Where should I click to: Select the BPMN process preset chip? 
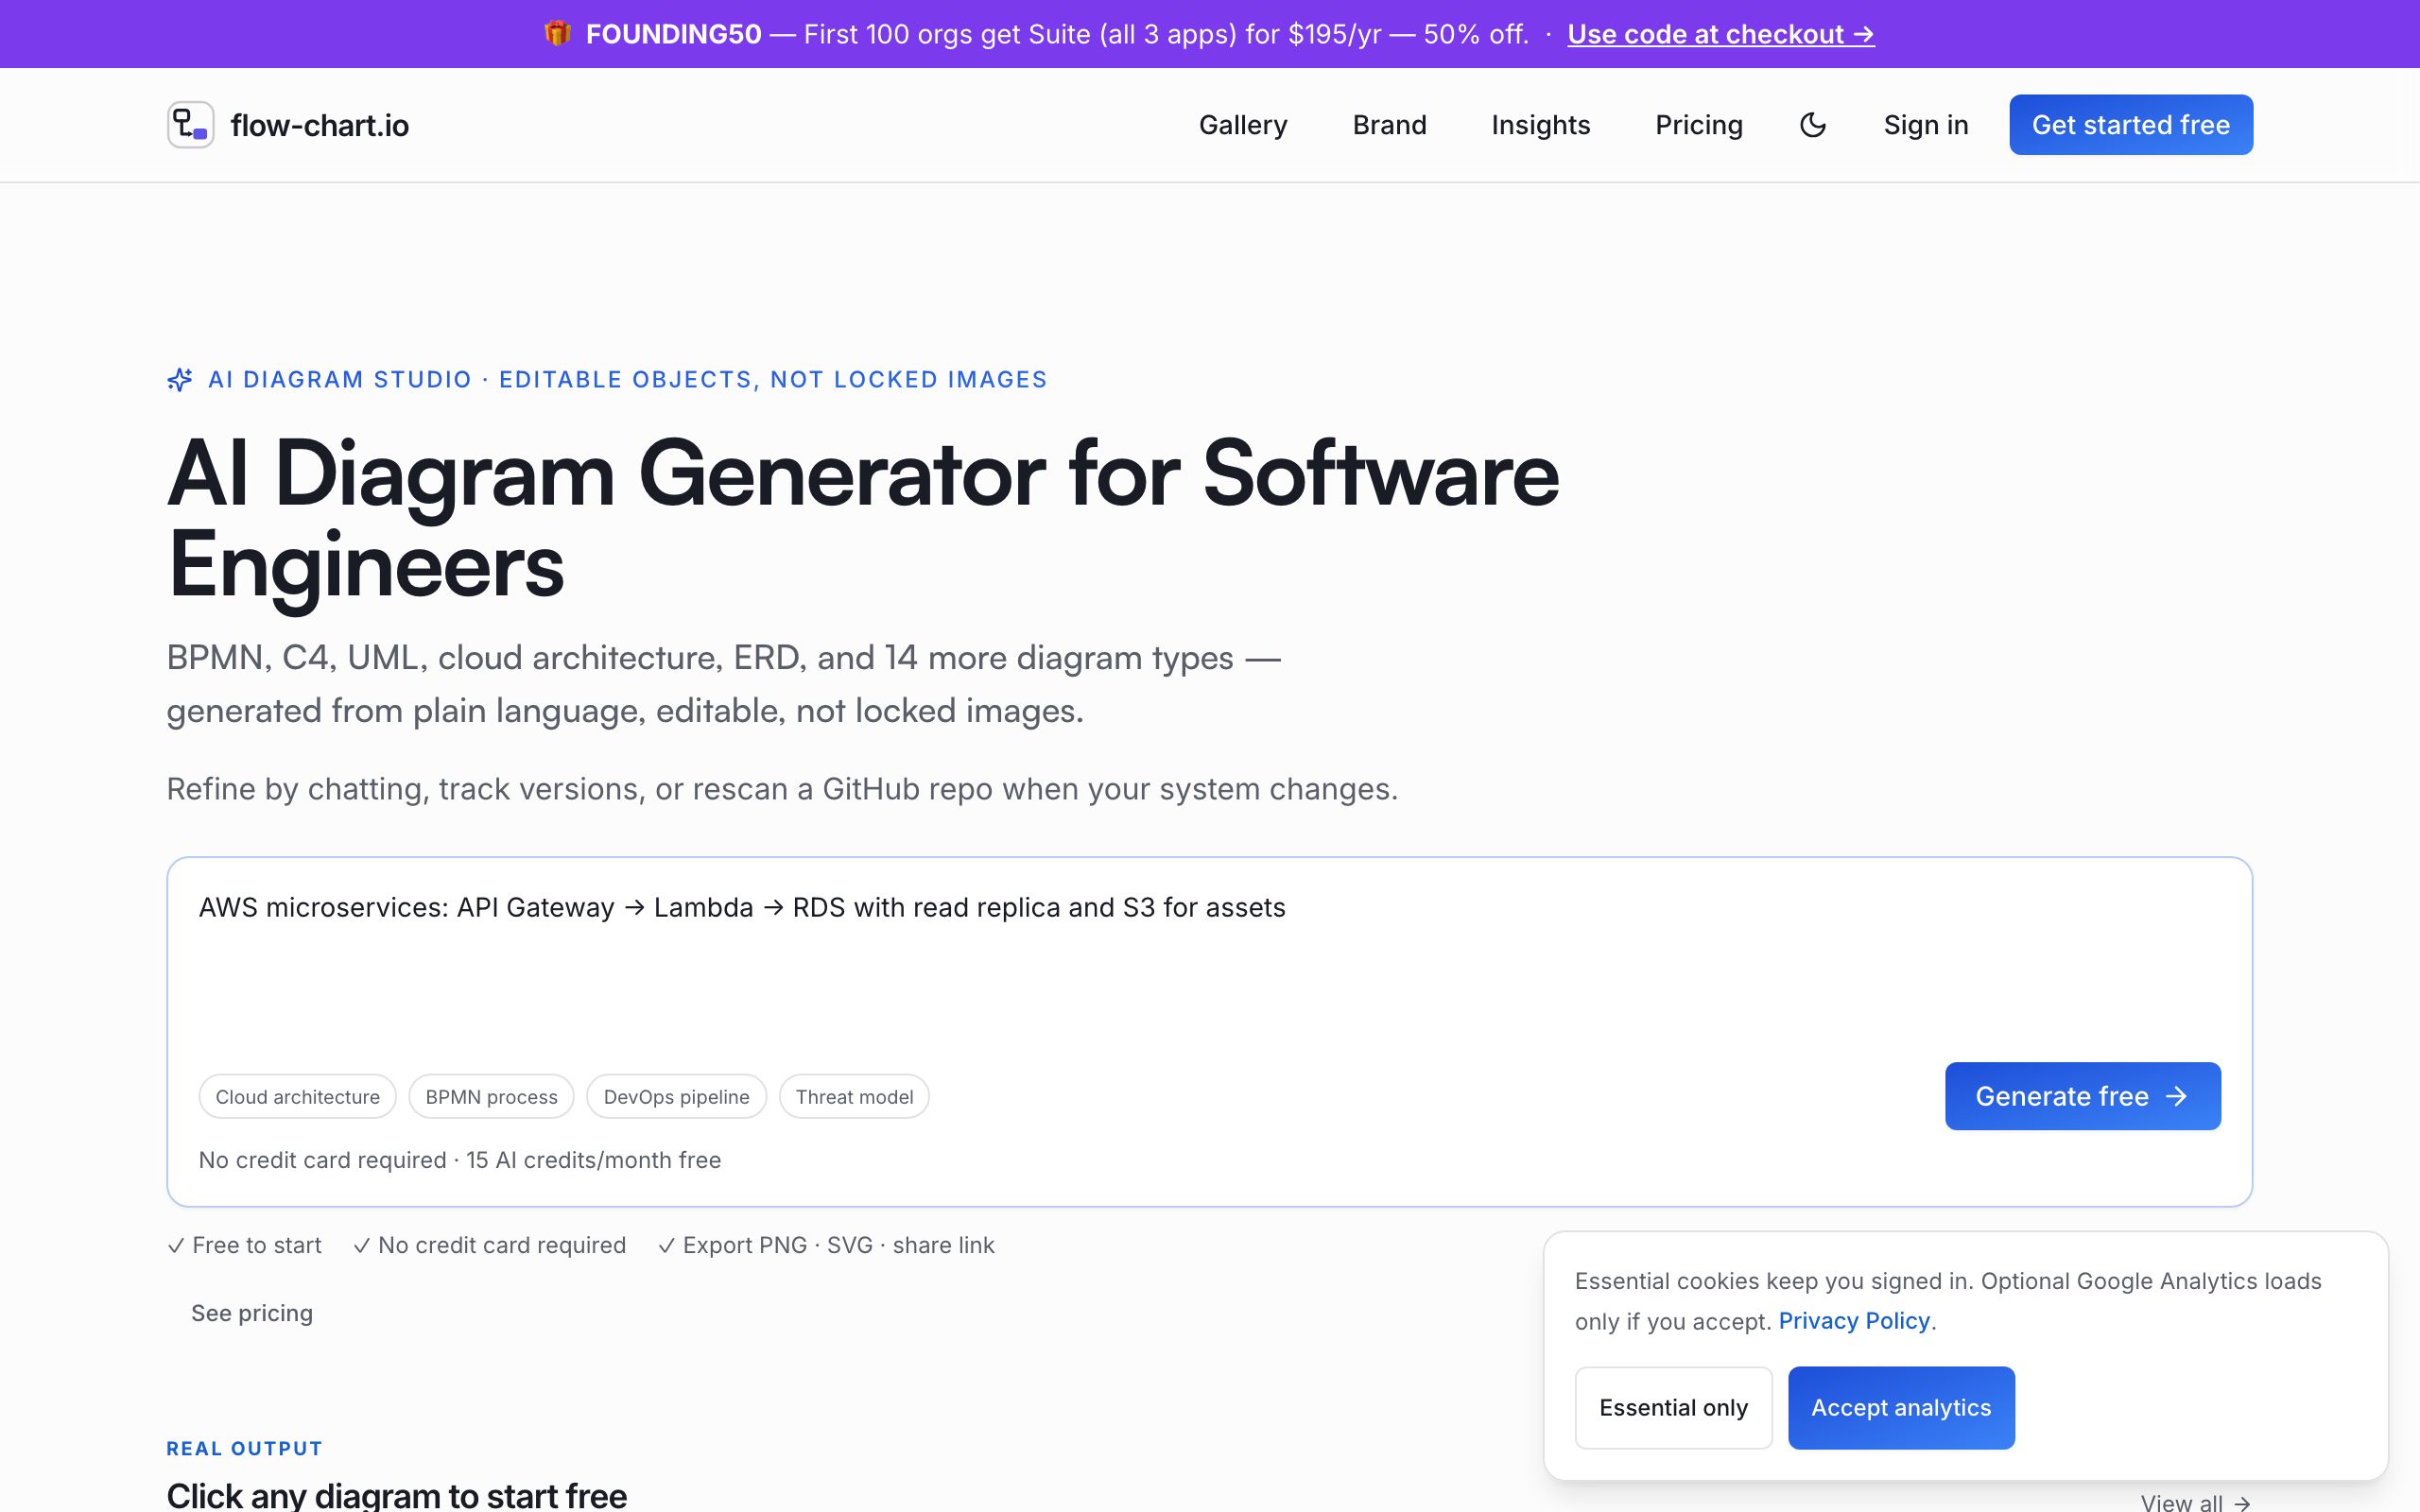coord(491,1097)
